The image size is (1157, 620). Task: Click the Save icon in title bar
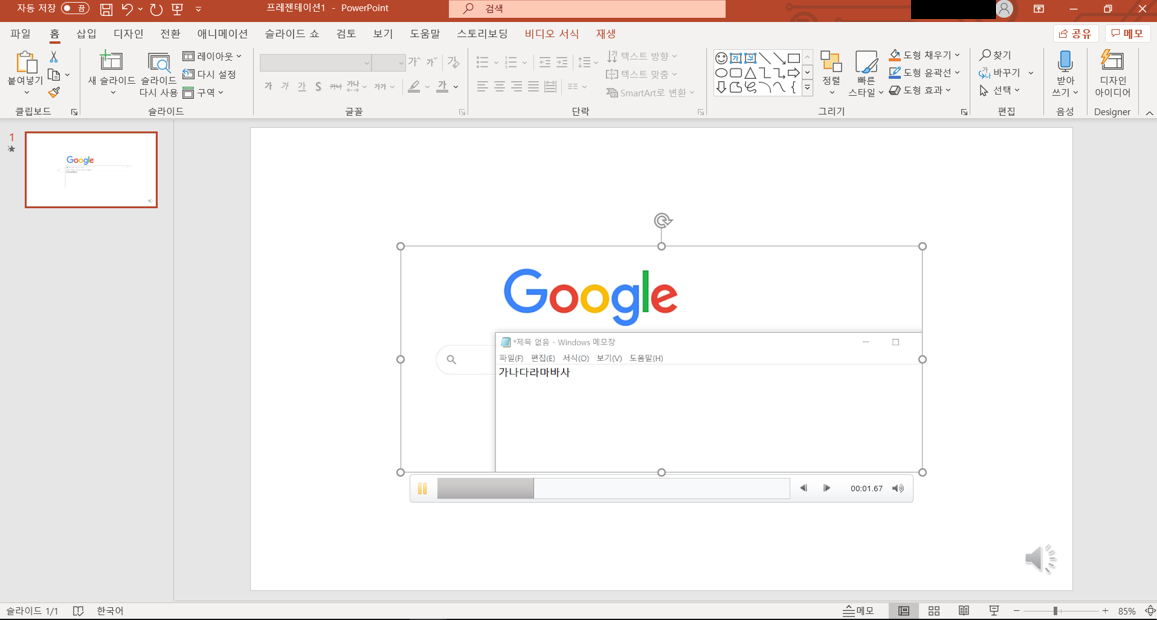point(106,10)
